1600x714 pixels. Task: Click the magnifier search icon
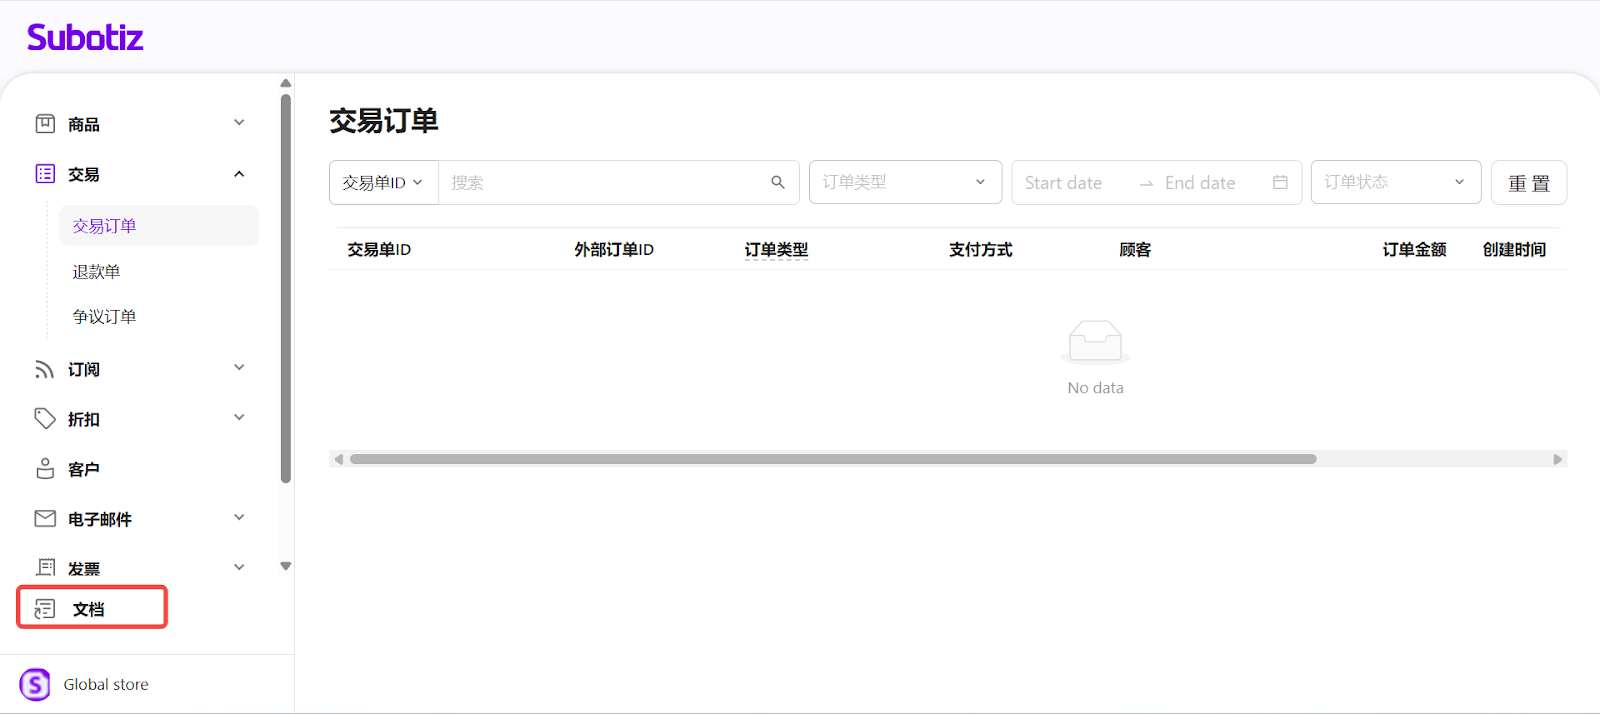[x=778, y=182]
